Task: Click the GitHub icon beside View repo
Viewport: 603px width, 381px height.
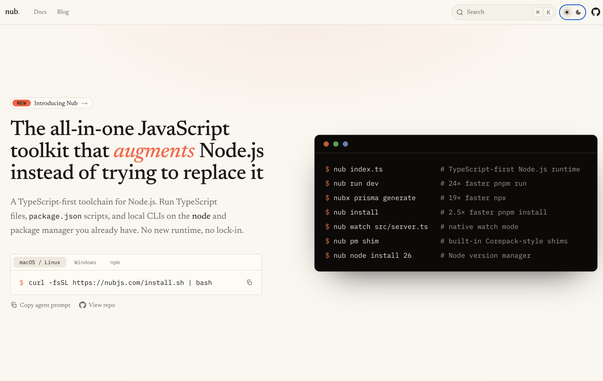Action: pos(82,305)
